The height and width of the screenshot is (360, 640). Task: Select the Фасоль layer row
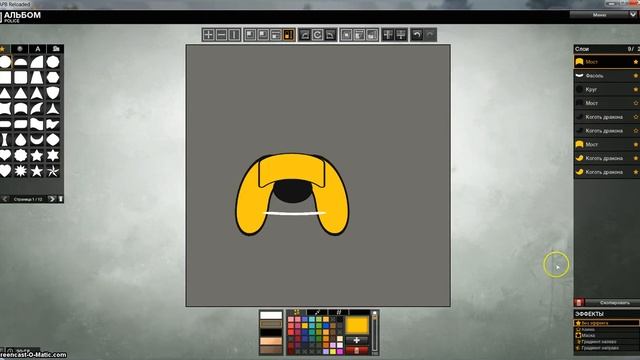click(607, 76)
